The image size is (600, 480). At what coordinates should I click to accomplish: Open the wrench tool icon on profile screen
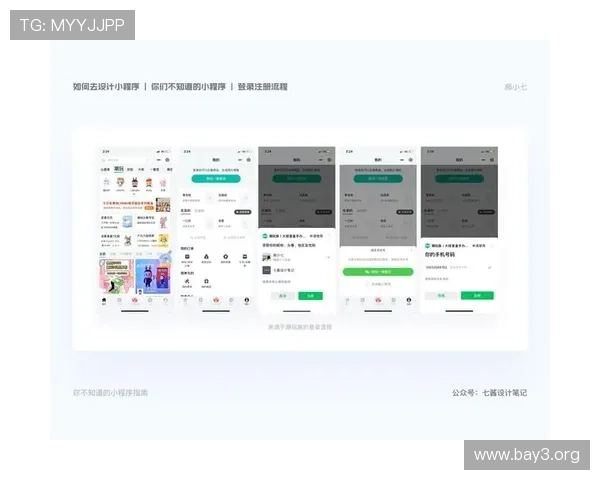pos(187,281)
